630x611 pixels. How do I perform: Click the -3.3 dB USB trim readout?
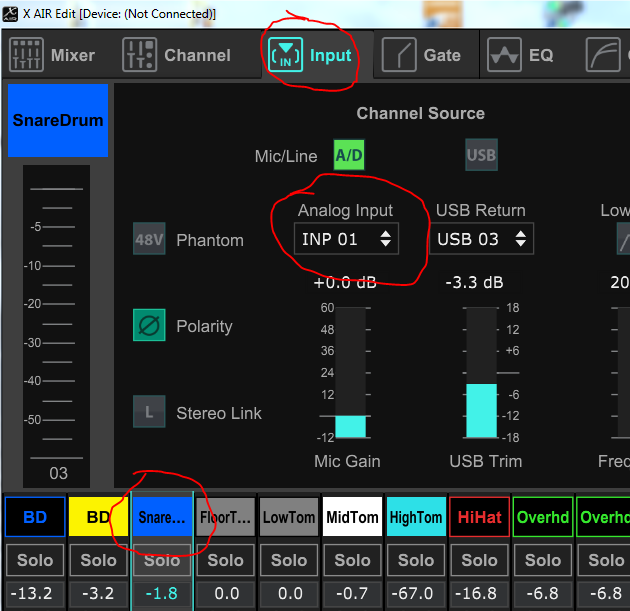coord(475,282)
